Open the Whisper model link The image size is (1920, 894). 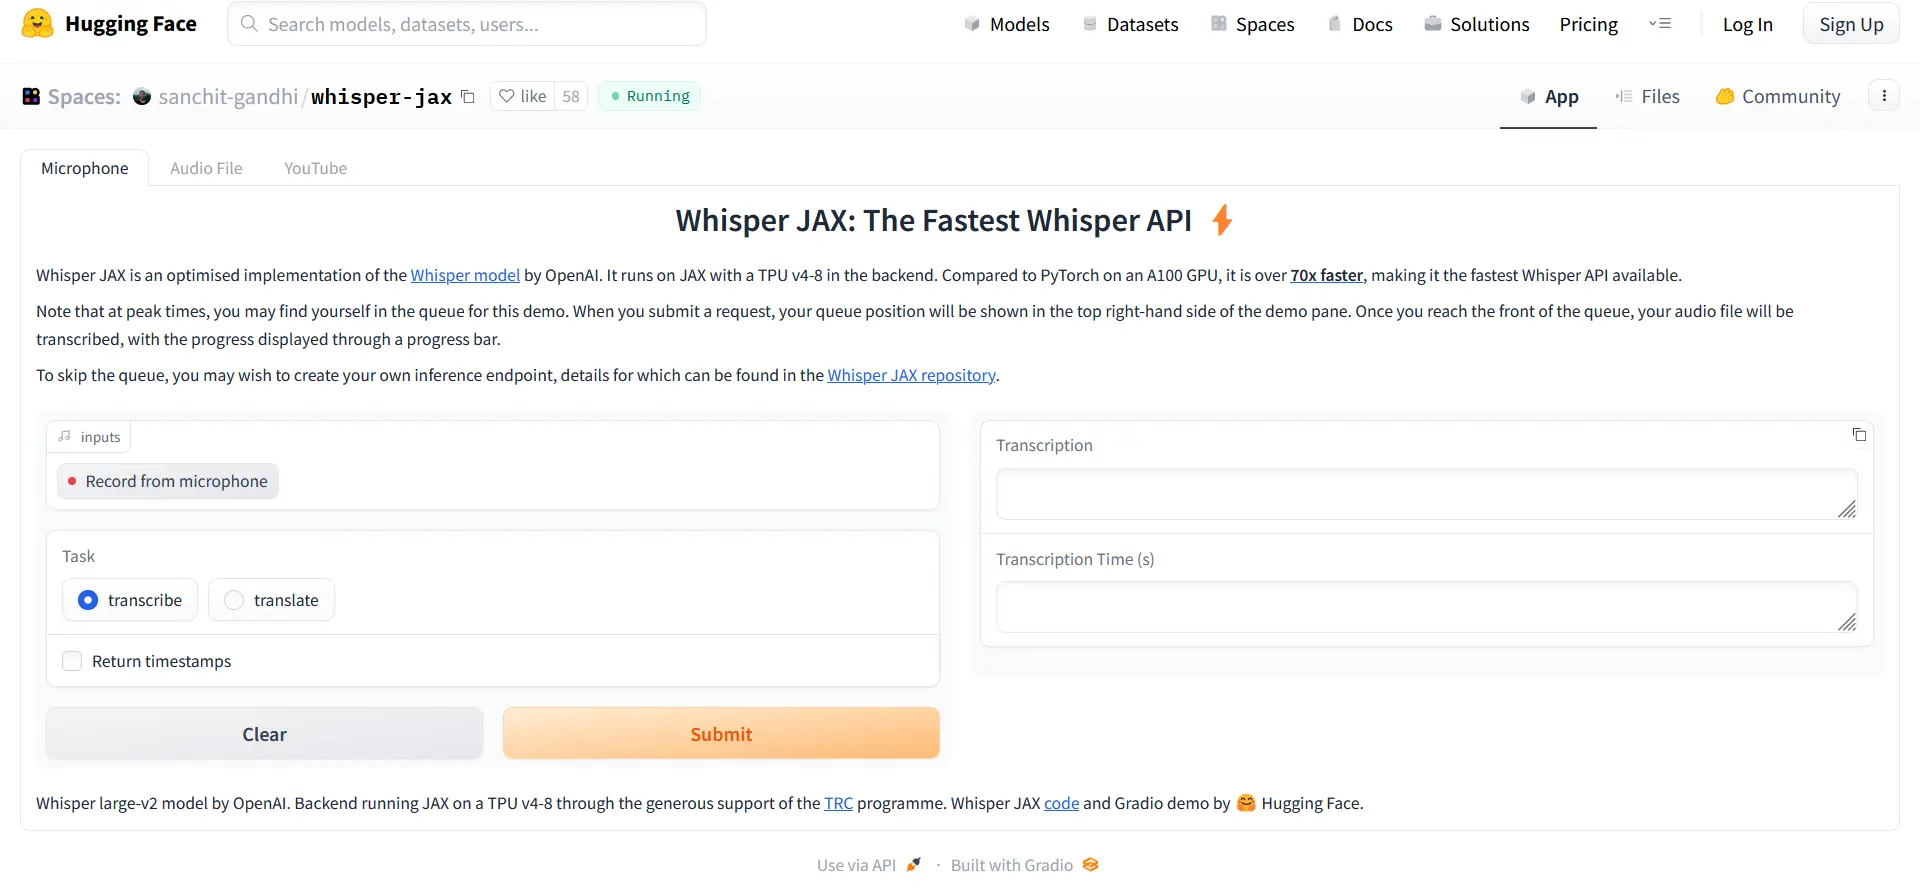[x=465, y=275]
